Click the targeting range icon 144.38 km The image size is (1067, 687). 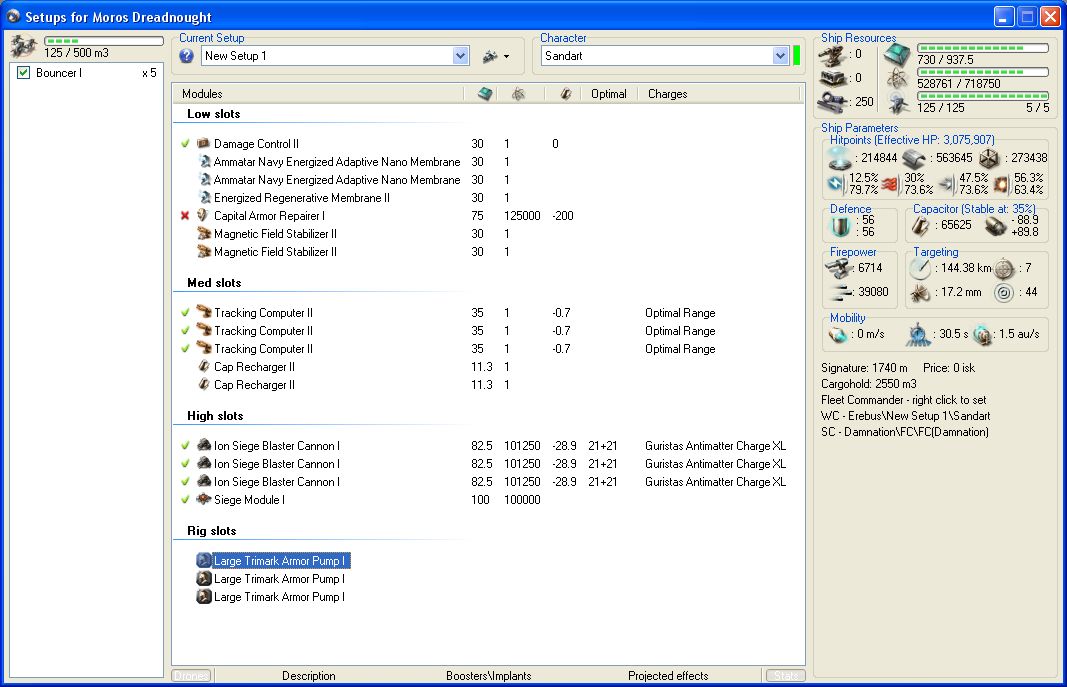(x=920, y=268)
